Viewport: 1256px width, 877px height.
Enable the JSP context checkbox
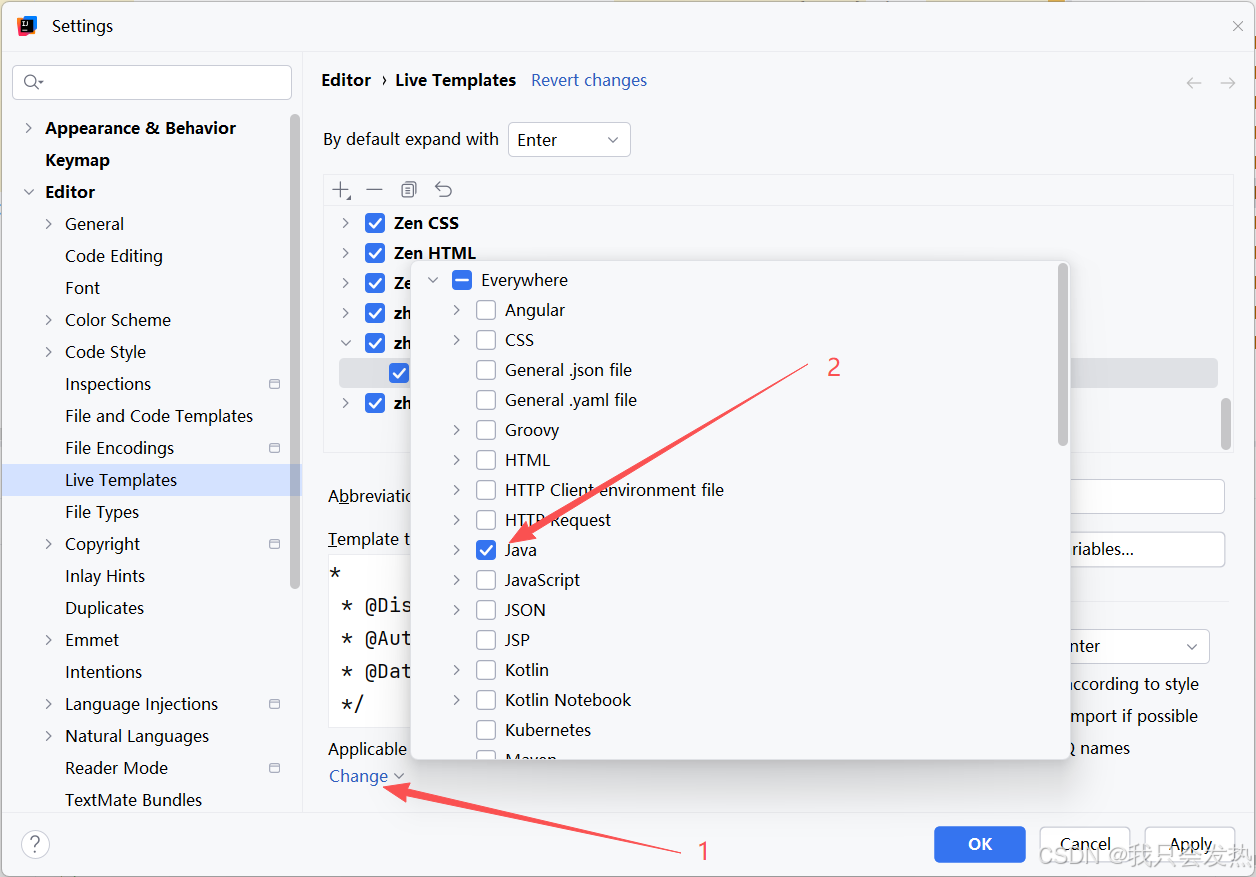pos(486,640)
